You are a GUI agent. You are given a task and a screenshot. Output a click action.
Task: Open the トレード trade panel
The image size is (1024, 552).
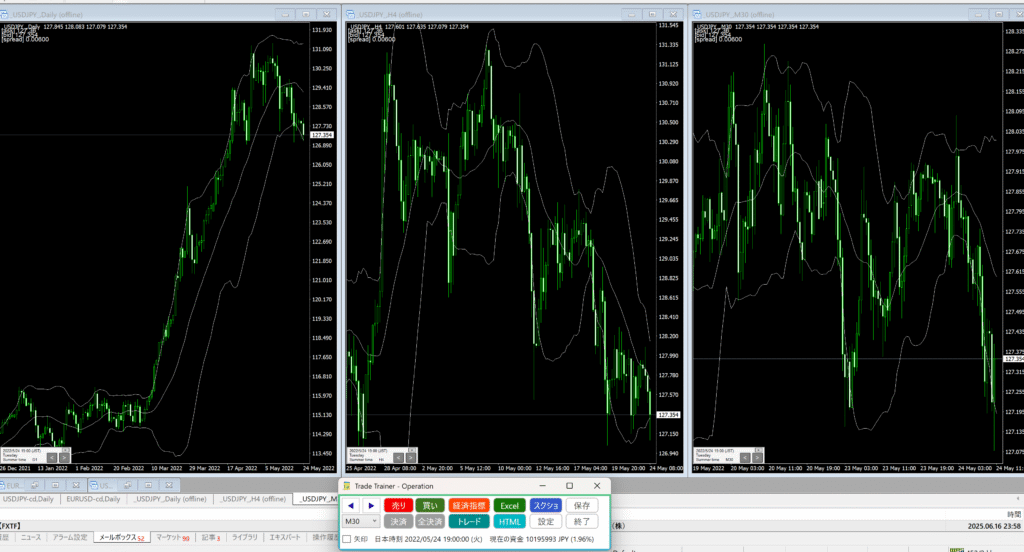pyautogui.click(x=468, y=521)
